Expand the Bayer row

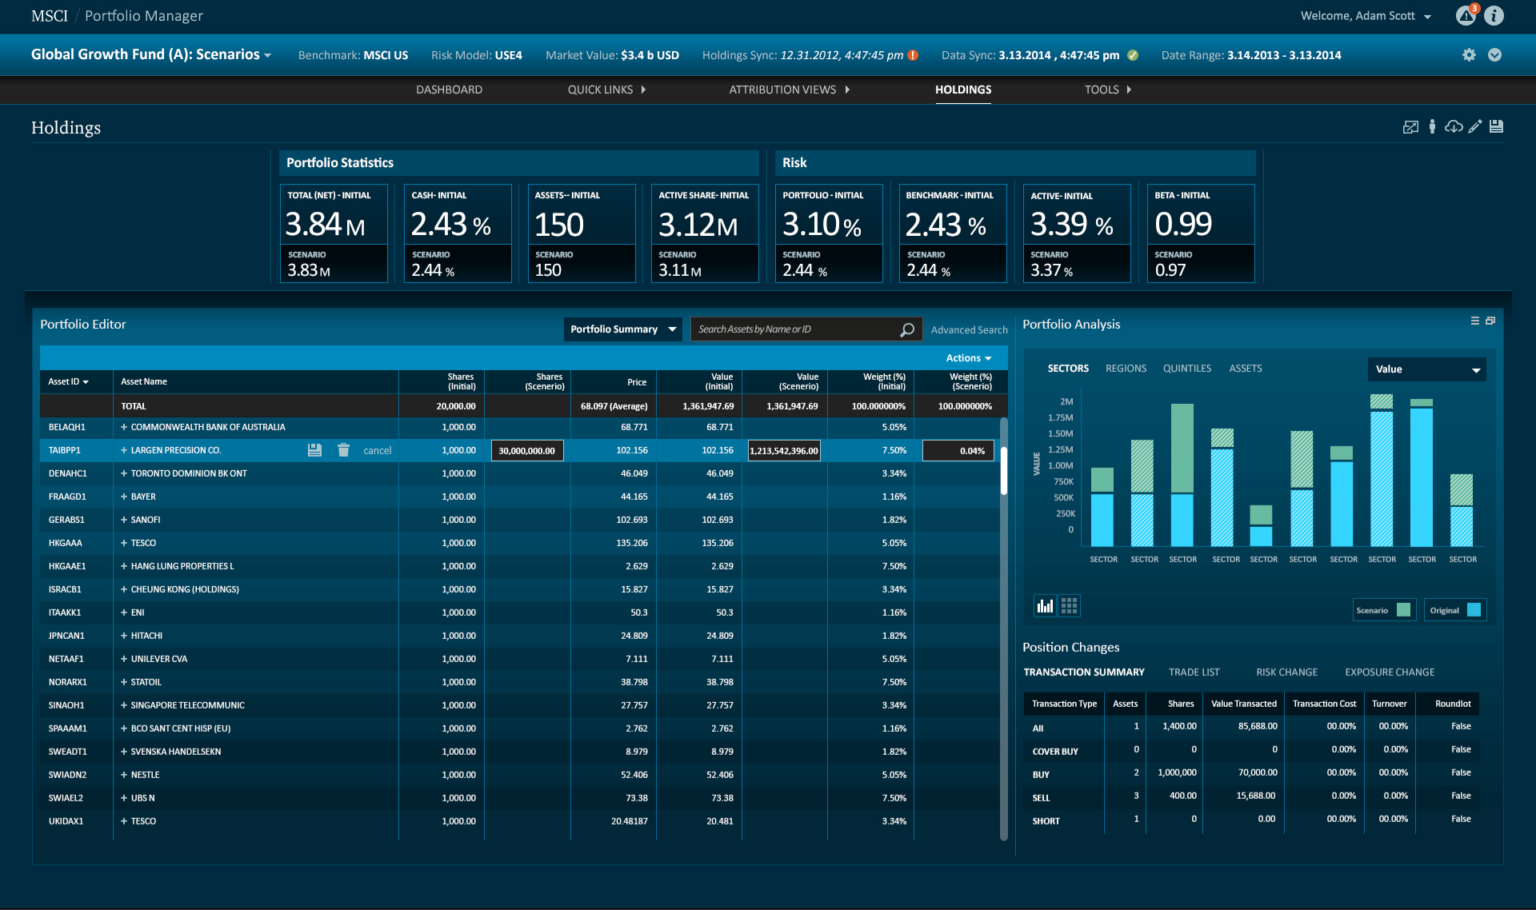click(x=124, y=496)
